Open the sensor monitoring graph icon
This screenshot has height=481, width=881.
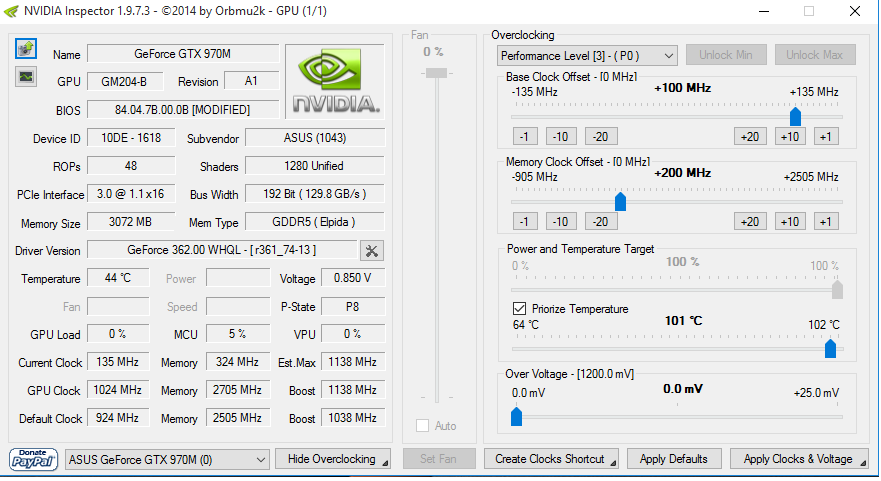pyautogui.click(x=26, y=76)
